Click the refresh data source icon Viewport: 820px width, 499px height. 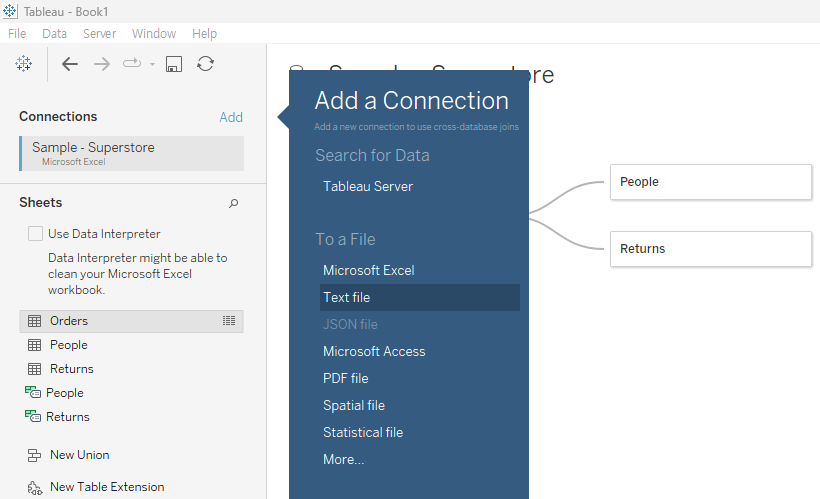206,64
